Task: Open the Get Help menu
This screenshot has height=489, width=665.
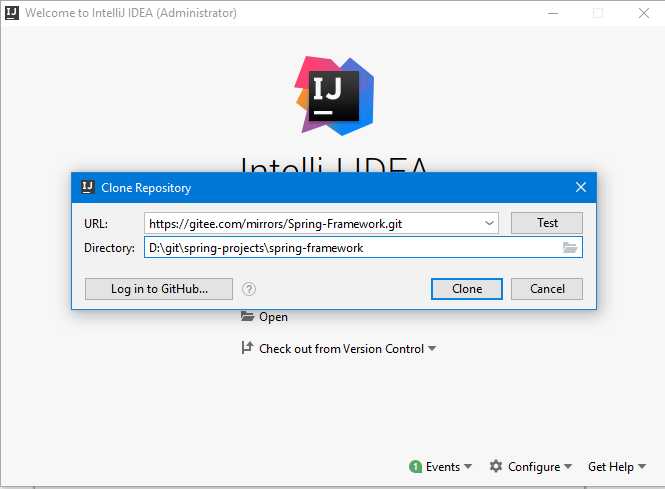Action: point(617,467)
